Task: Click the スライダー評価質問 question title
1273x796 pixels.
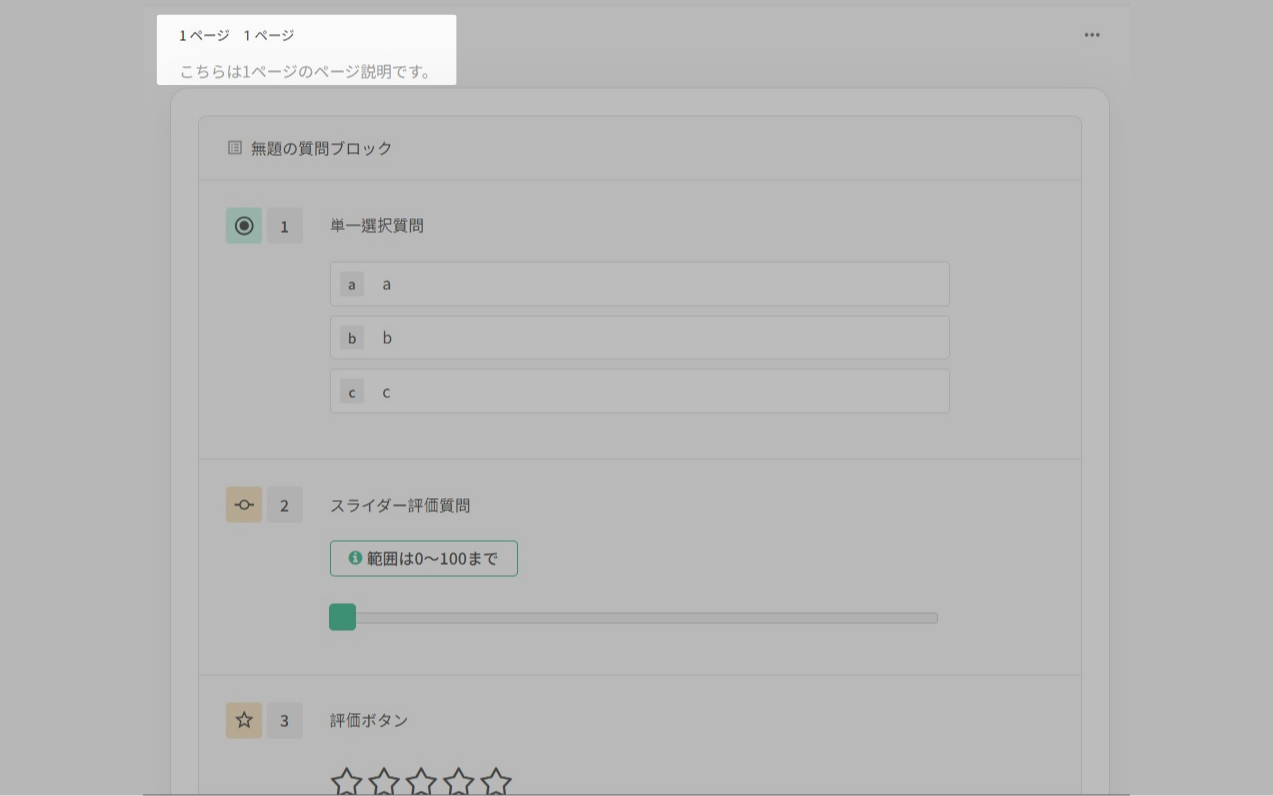Action: 400,505
